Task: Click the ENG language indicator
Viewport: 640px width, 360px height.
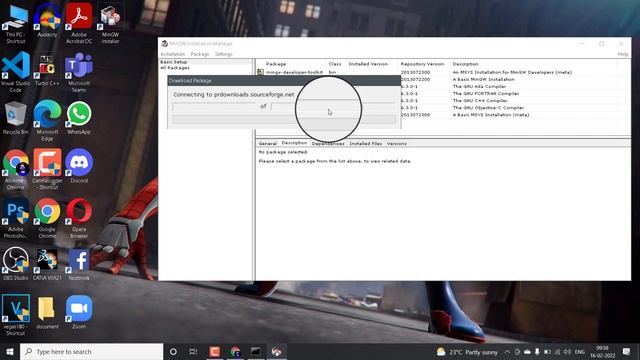Action: click(x=580, y=352)
